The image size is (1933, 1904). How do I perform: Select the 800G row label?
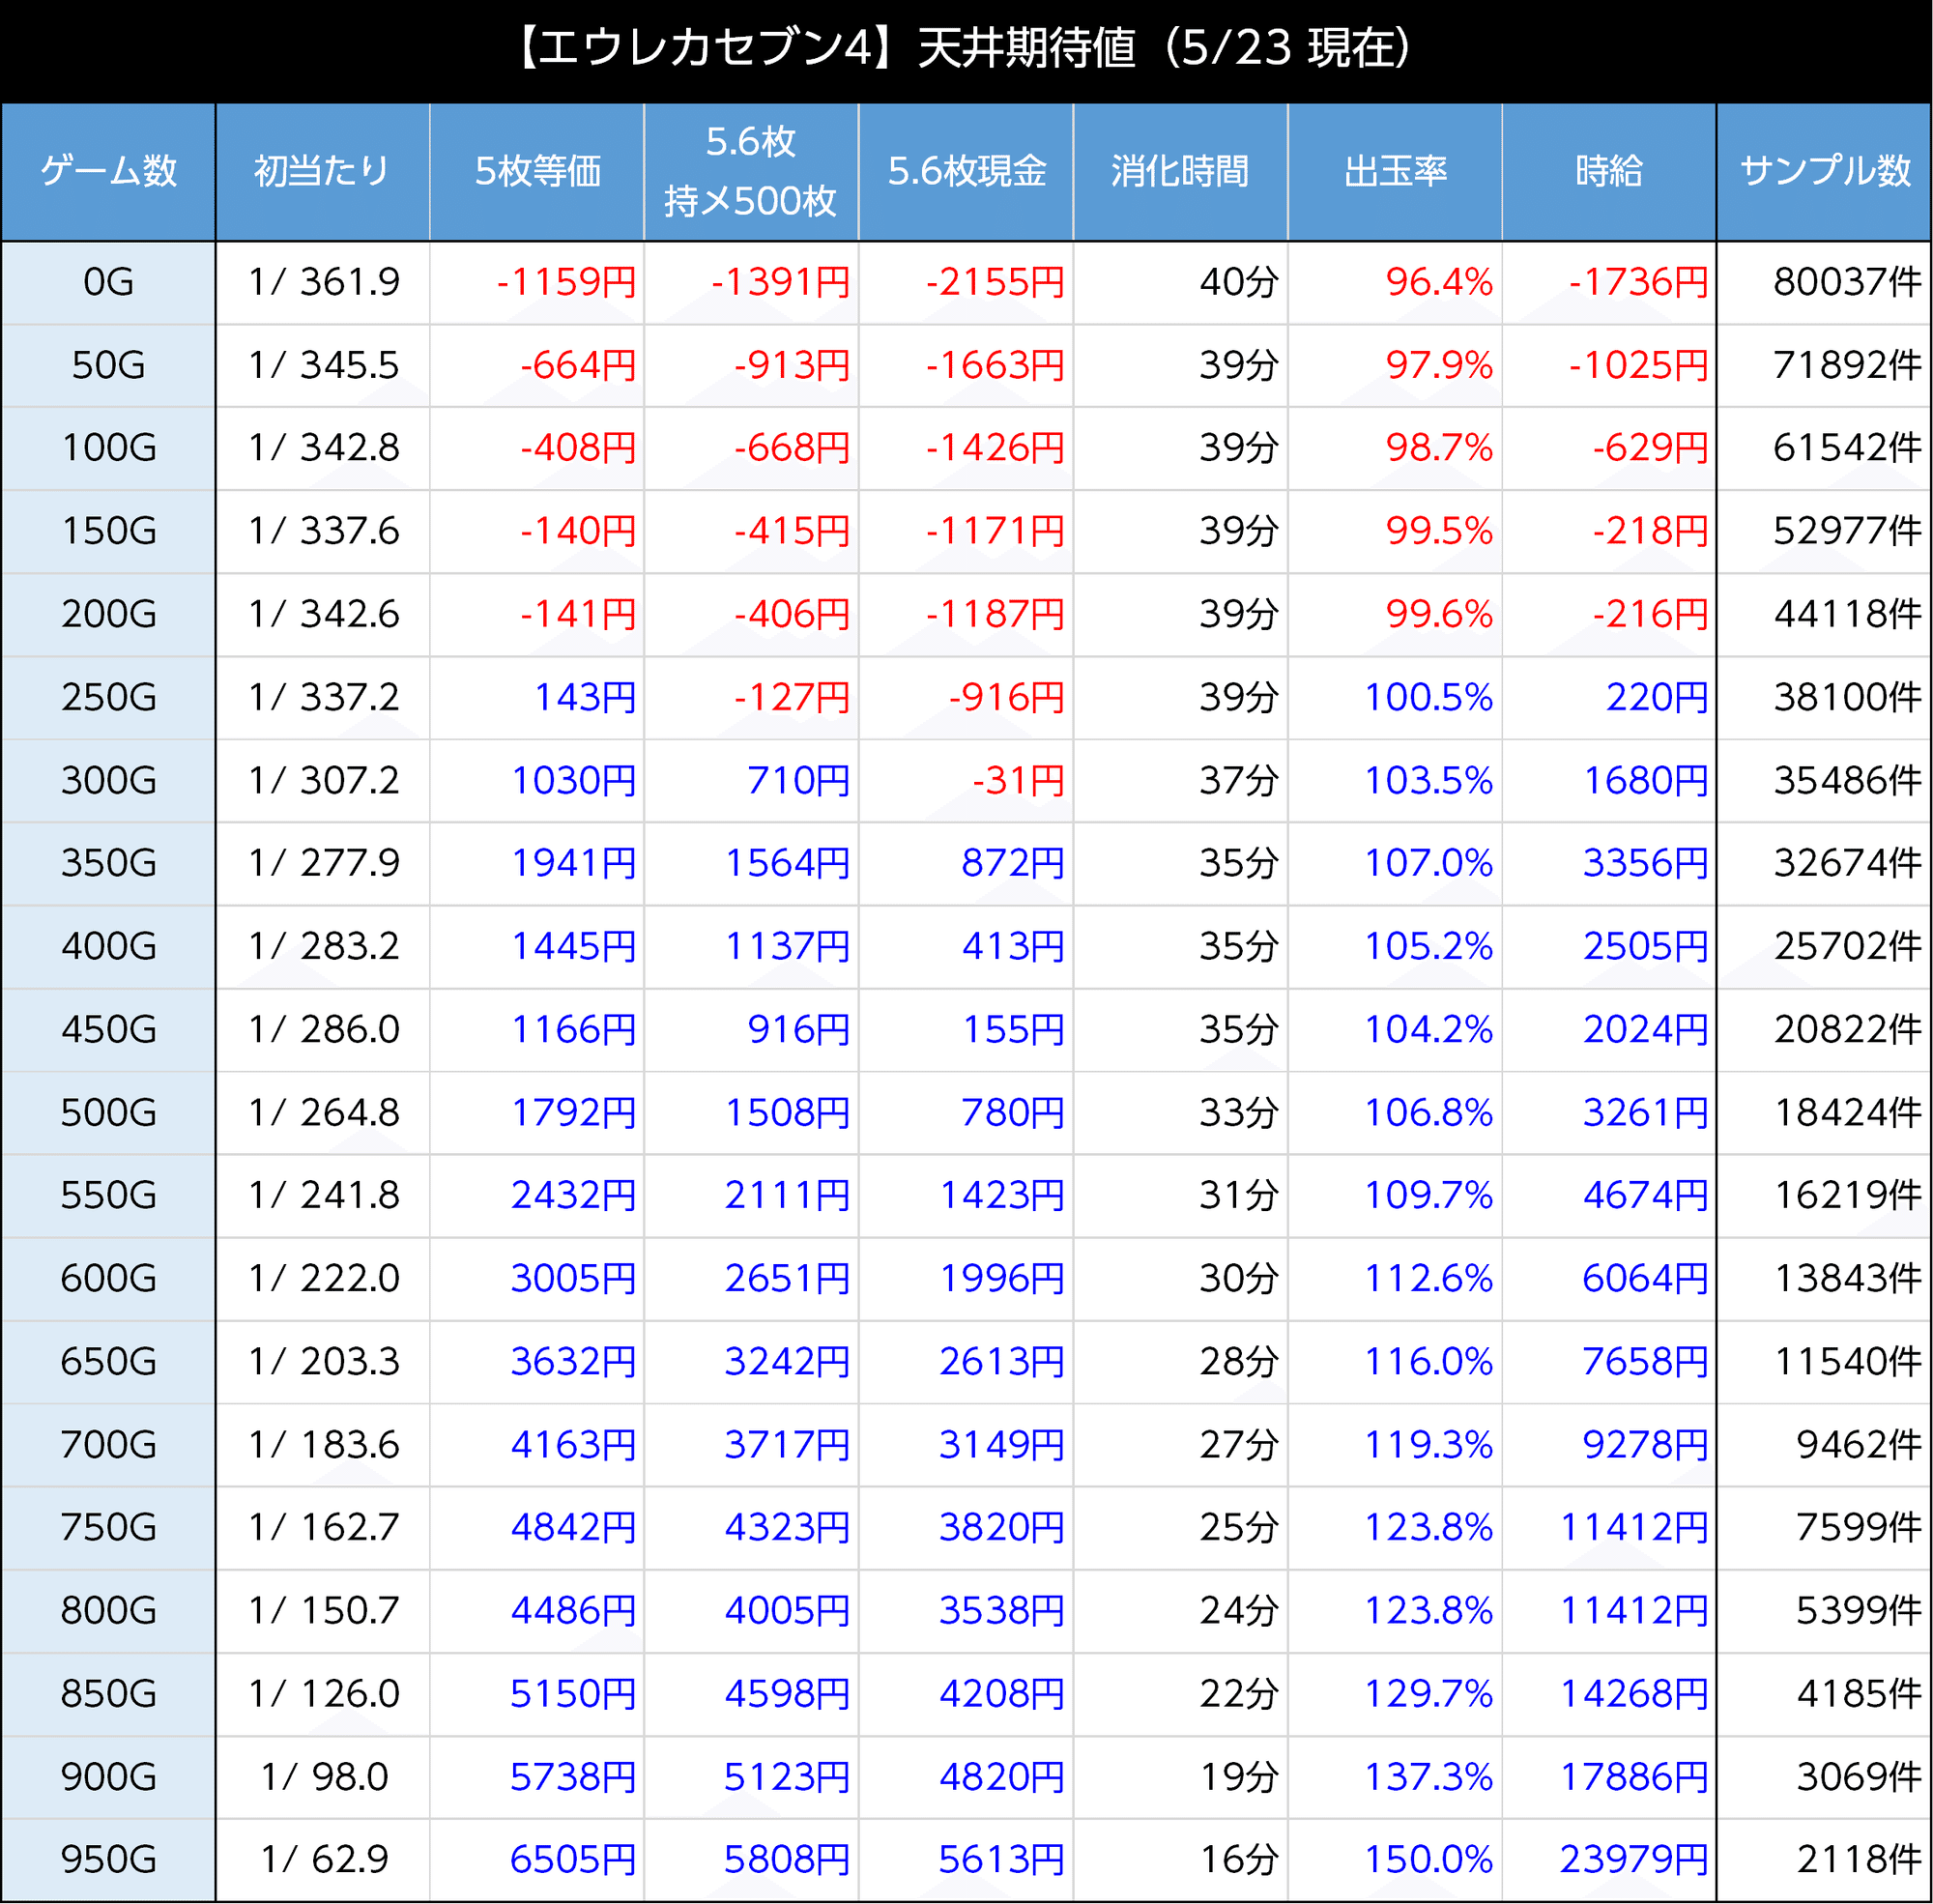click(x=108, y=1610)
